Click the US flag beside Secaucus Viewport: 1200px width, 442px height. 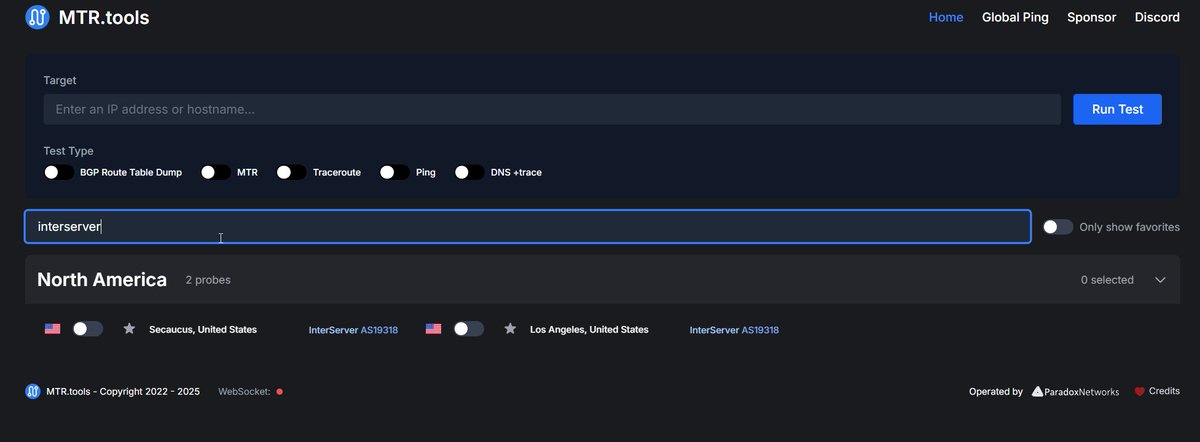coord(52,329)
